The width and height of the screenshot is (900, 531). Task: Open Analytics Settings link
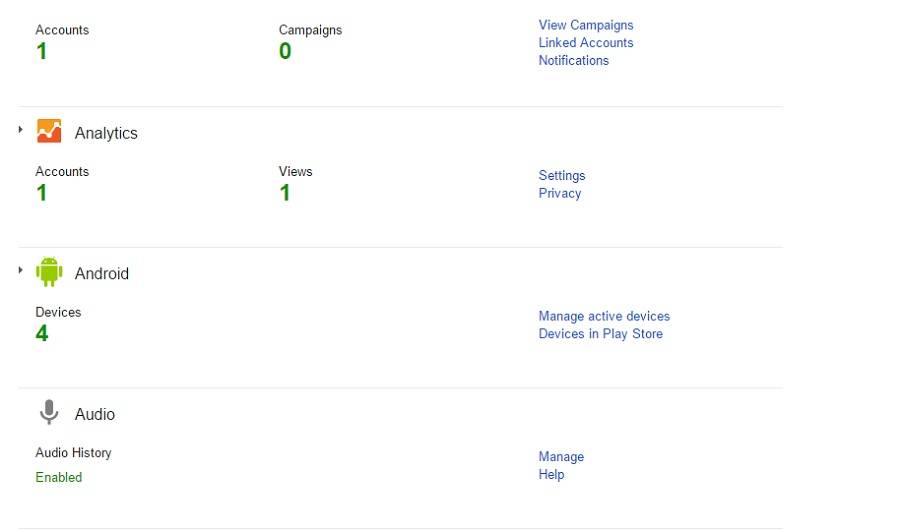562,176
